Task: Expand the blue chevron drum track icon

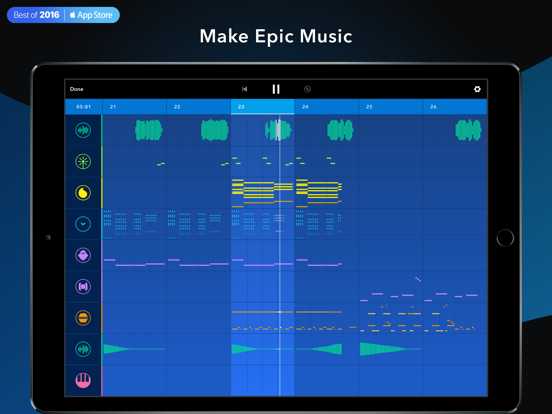Action: coord(83,224)
